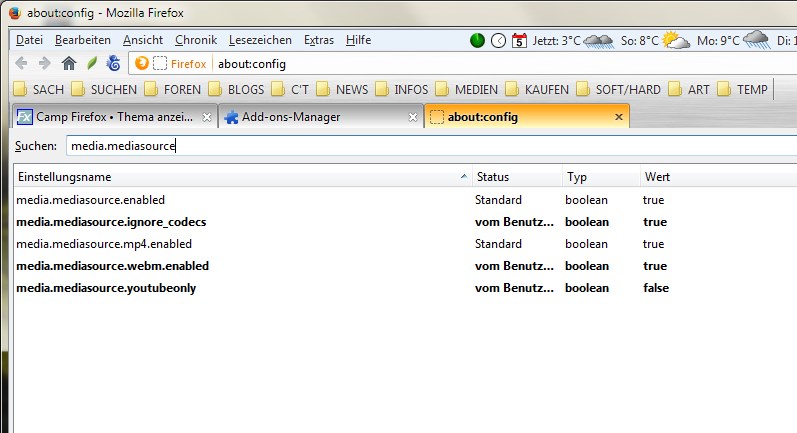The width and height of the screenshot is (797, 433).
Task: Click the Mo: 9°C forecast text
Action: tap(718, 41)
